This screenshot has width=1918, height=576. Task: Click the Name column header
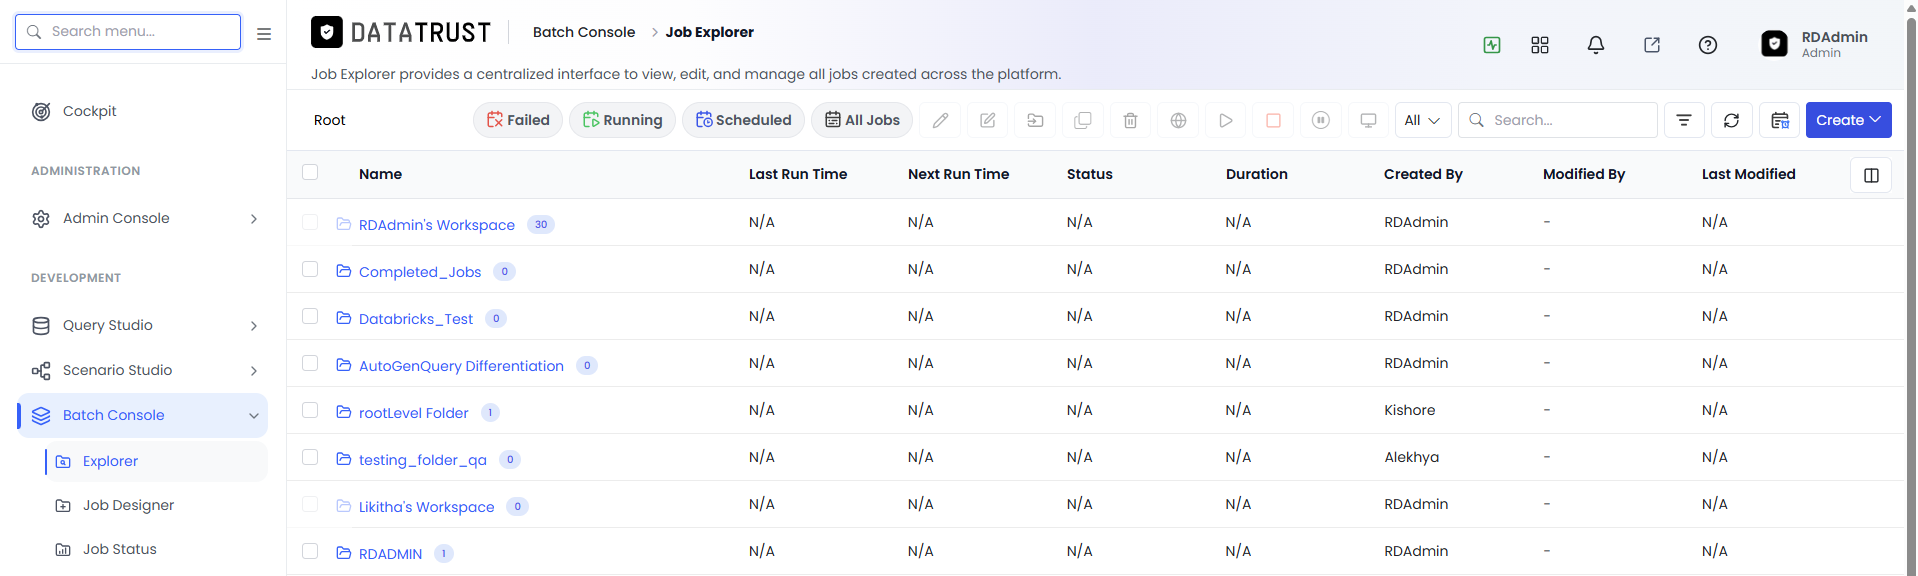pos(380,174)
